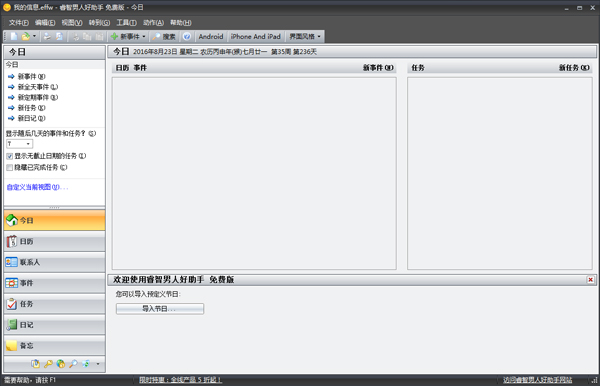Click the empty calendar events list area
The image size is (600, 386).
pyautogui.click(x=254, y=173)
